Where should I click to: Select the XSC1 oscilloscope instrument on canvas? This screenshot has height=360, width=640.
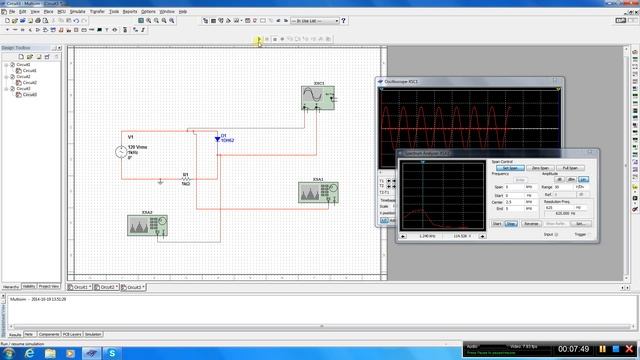(318, 97)
